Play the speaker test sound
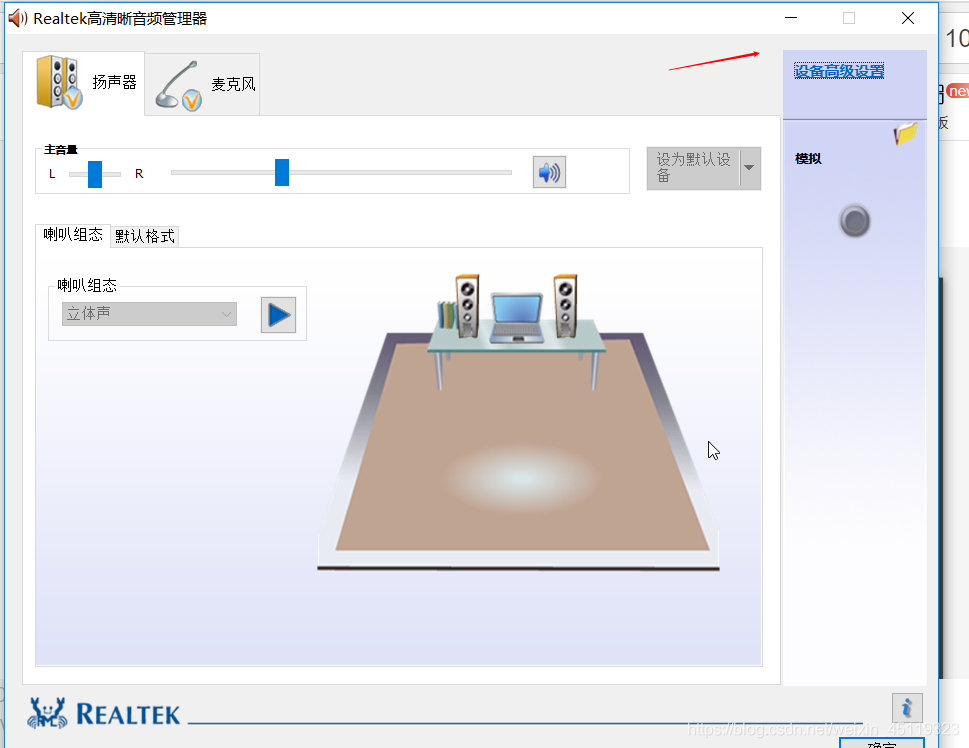 [278, 315]
